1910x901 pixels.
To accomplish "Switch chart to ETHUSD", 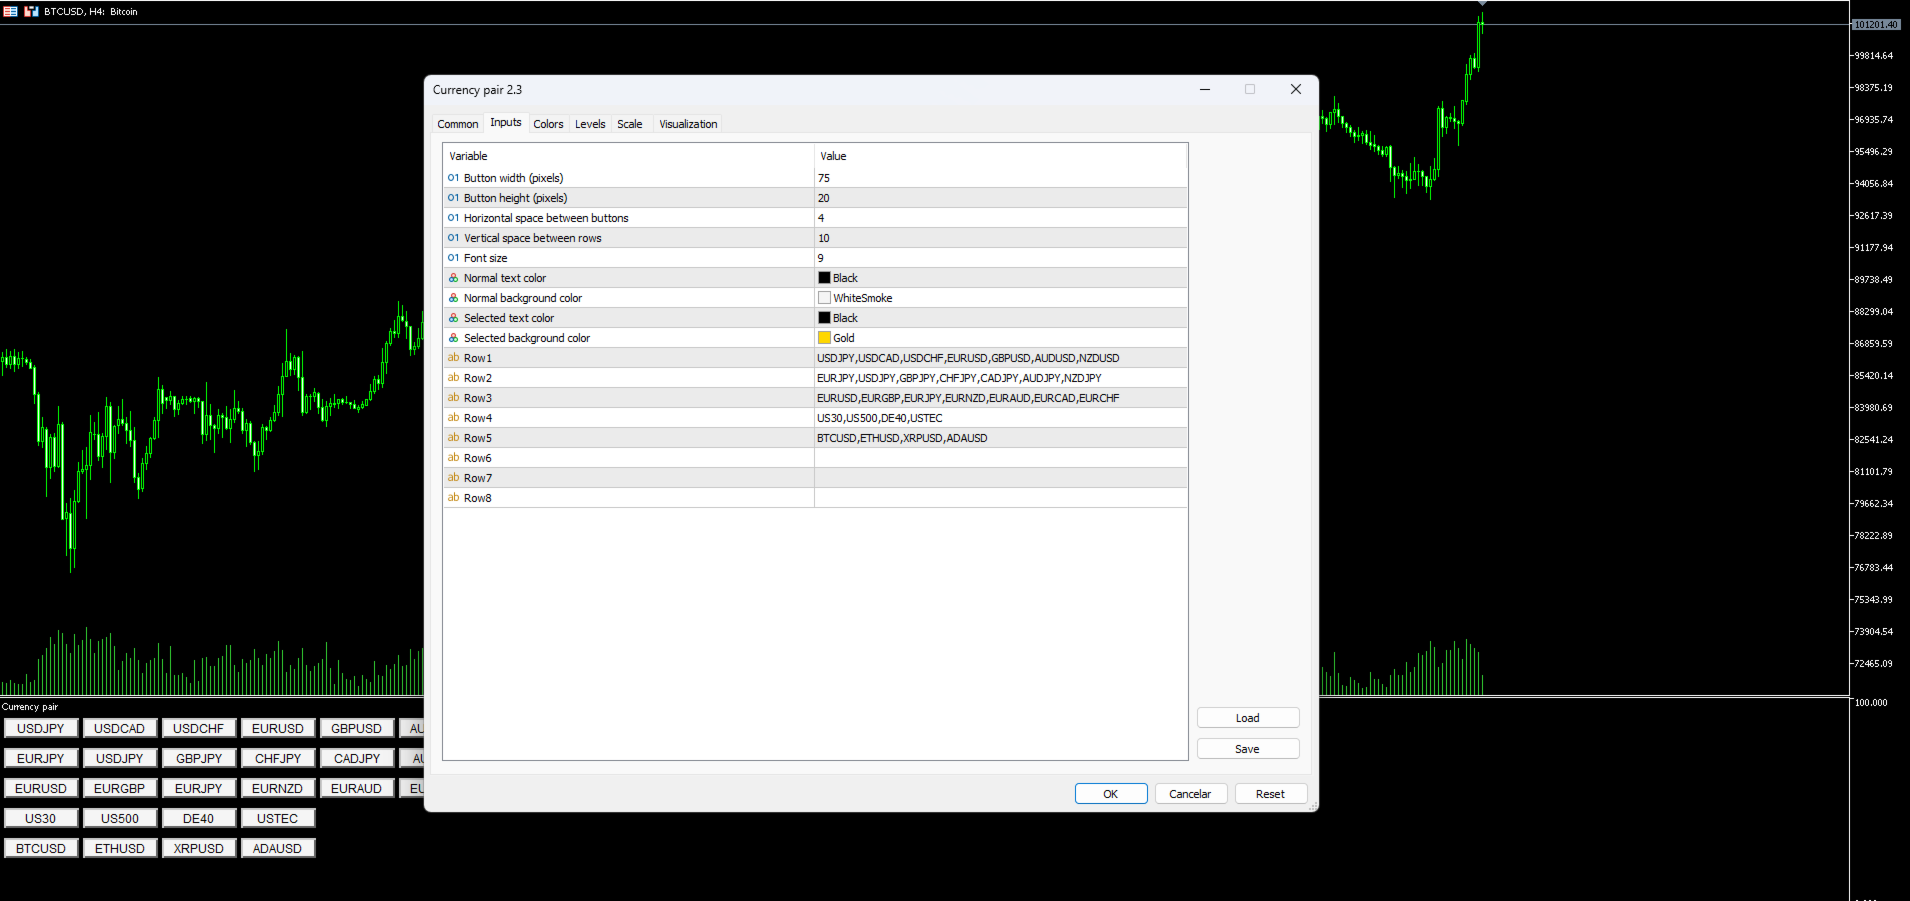I will pos(120,849).
